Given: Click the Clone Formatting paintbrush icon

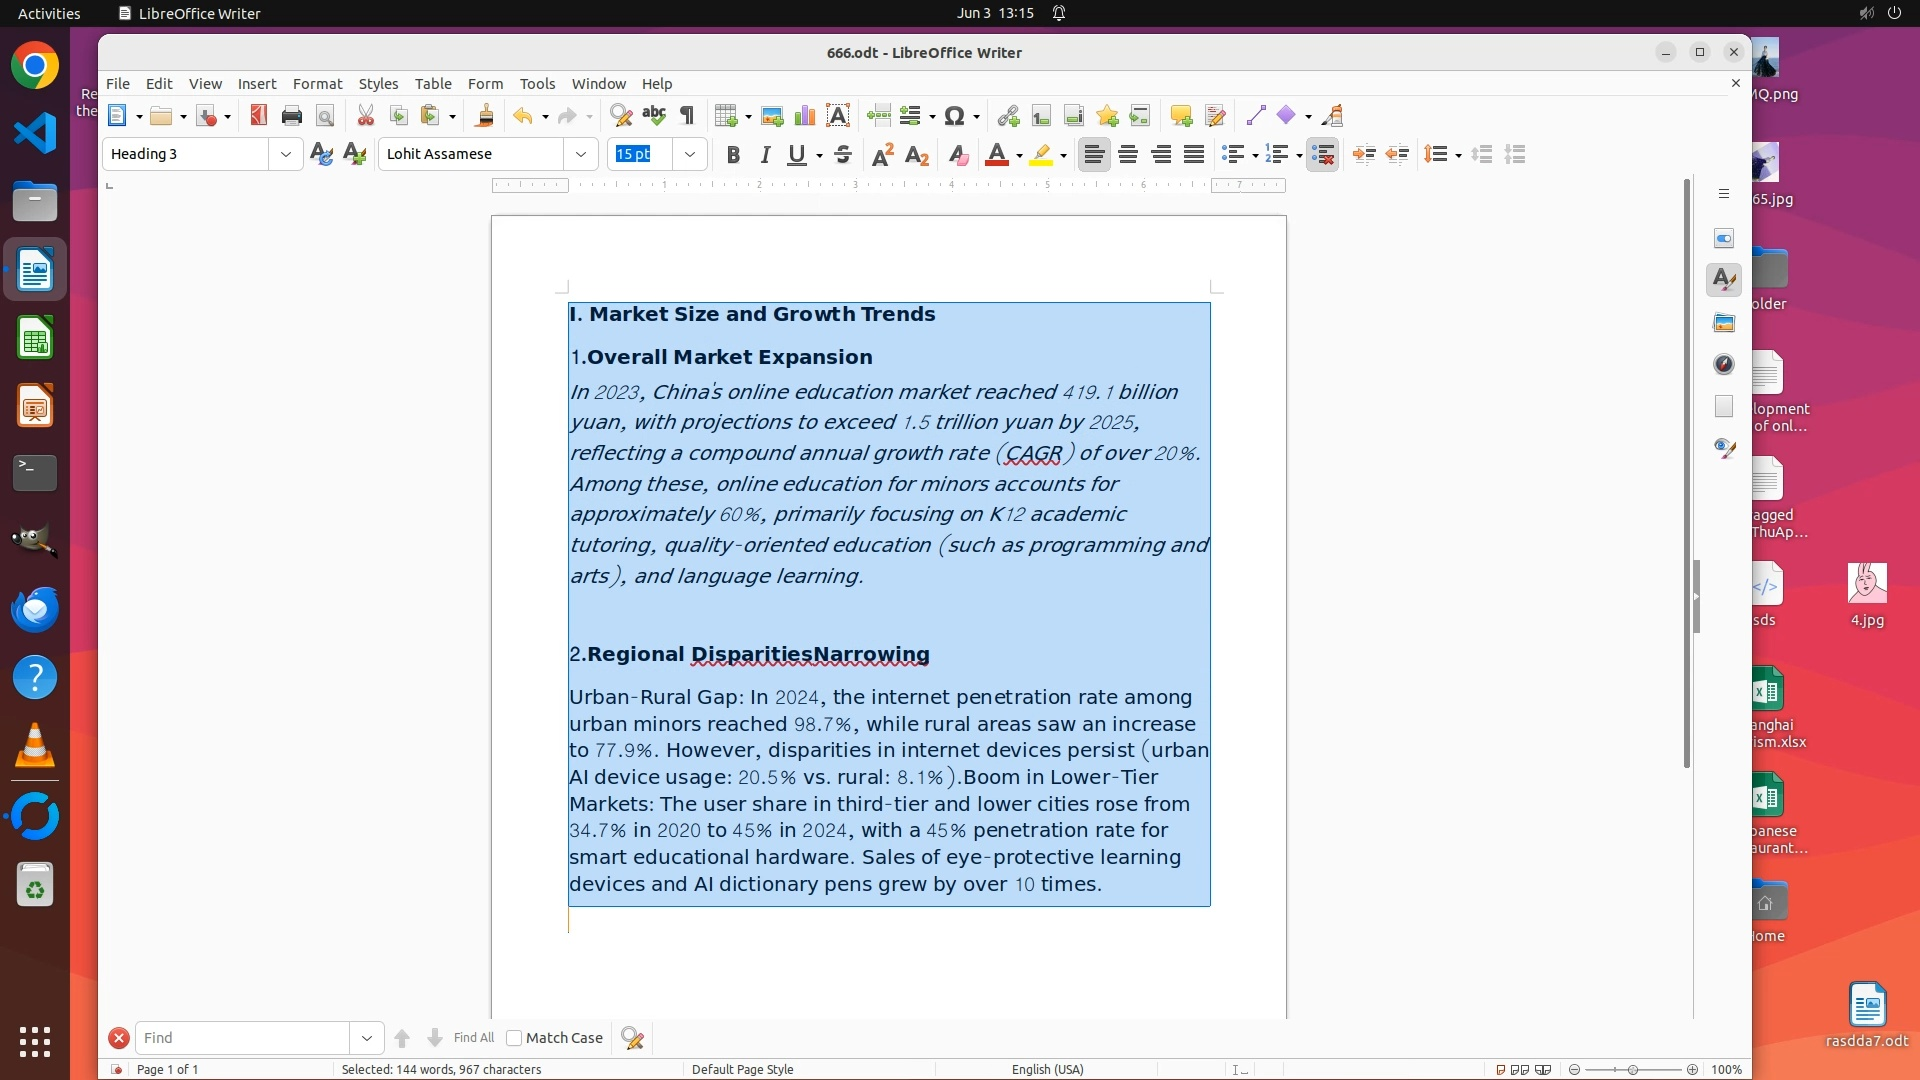Looking at the screenshot, I should [x=484, y=116].
